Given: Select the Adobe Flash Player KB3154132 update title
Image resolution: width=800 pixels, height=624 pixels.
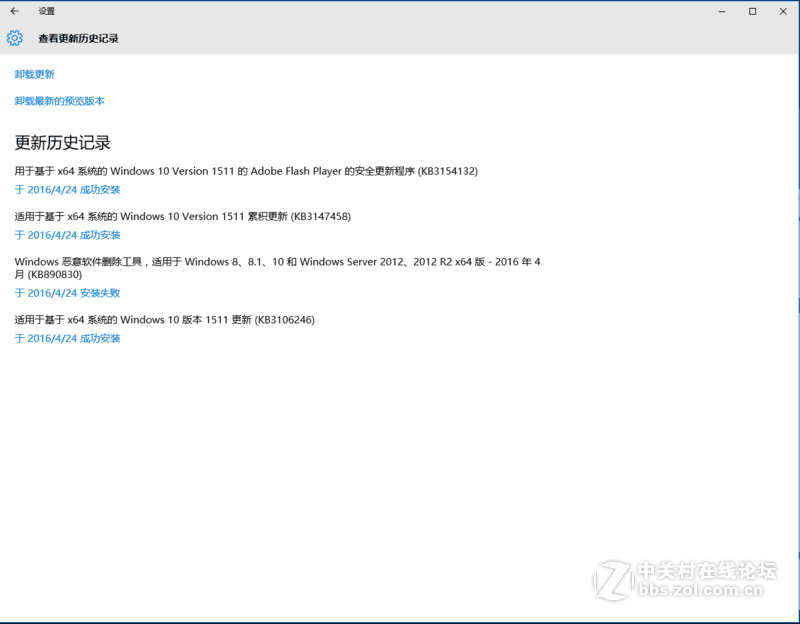Looking at the screenshot, I should tap(246, 171).
